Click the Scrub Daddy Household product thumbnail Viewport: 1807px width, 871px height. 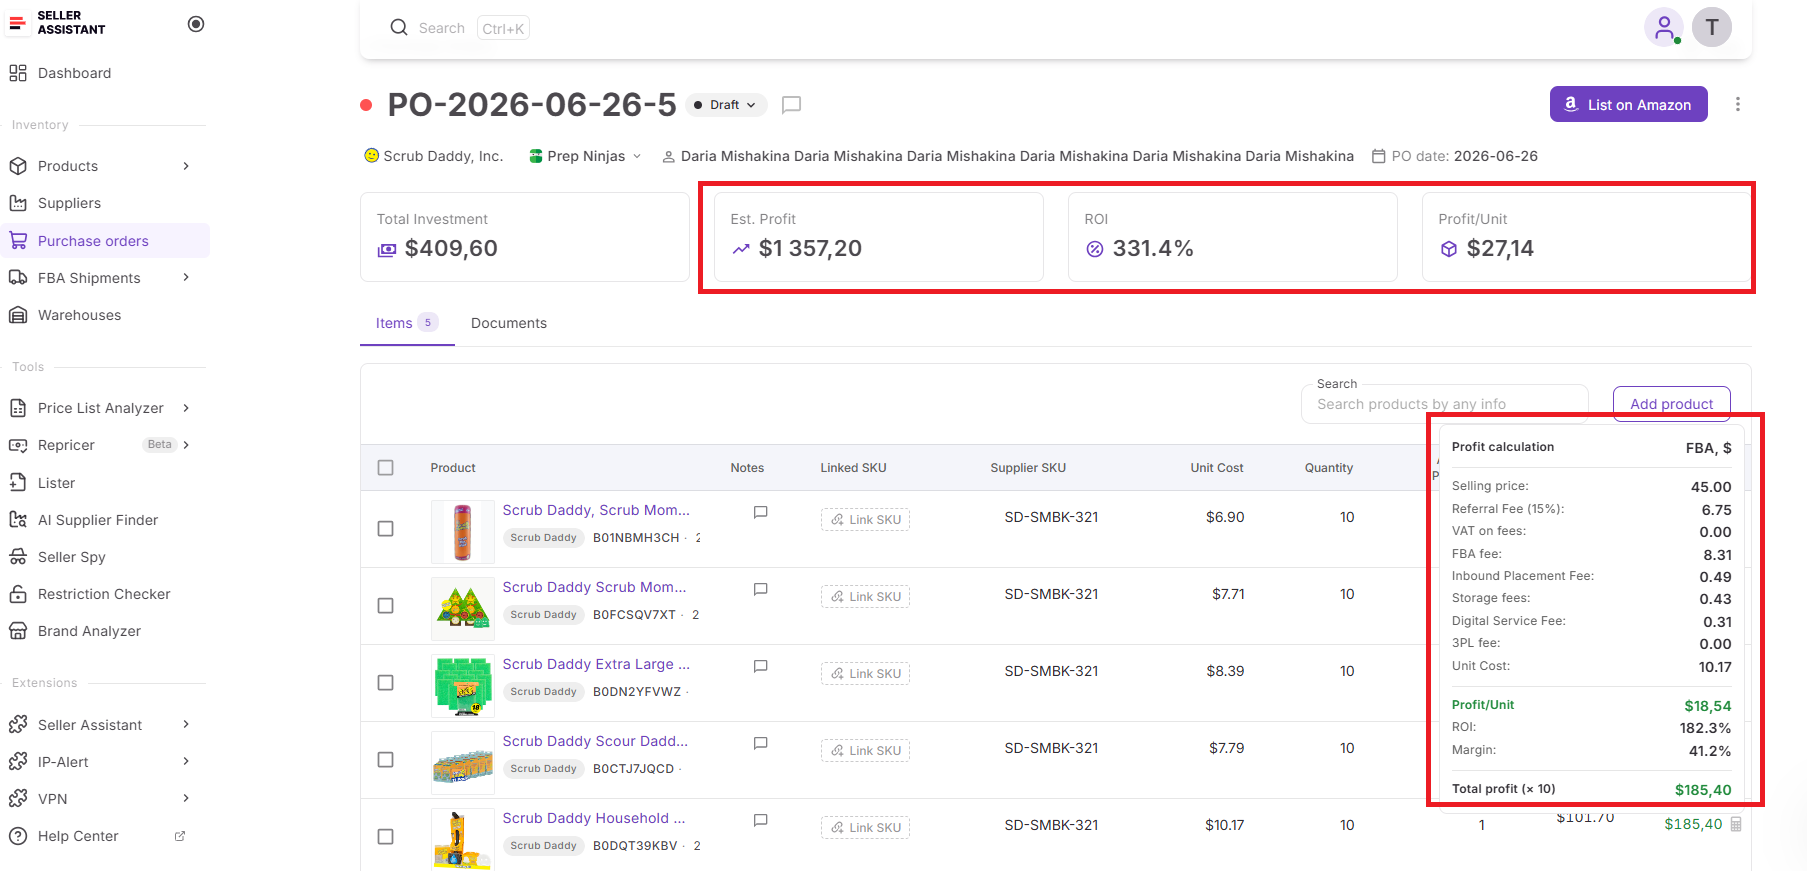click(x=462, y=838)
